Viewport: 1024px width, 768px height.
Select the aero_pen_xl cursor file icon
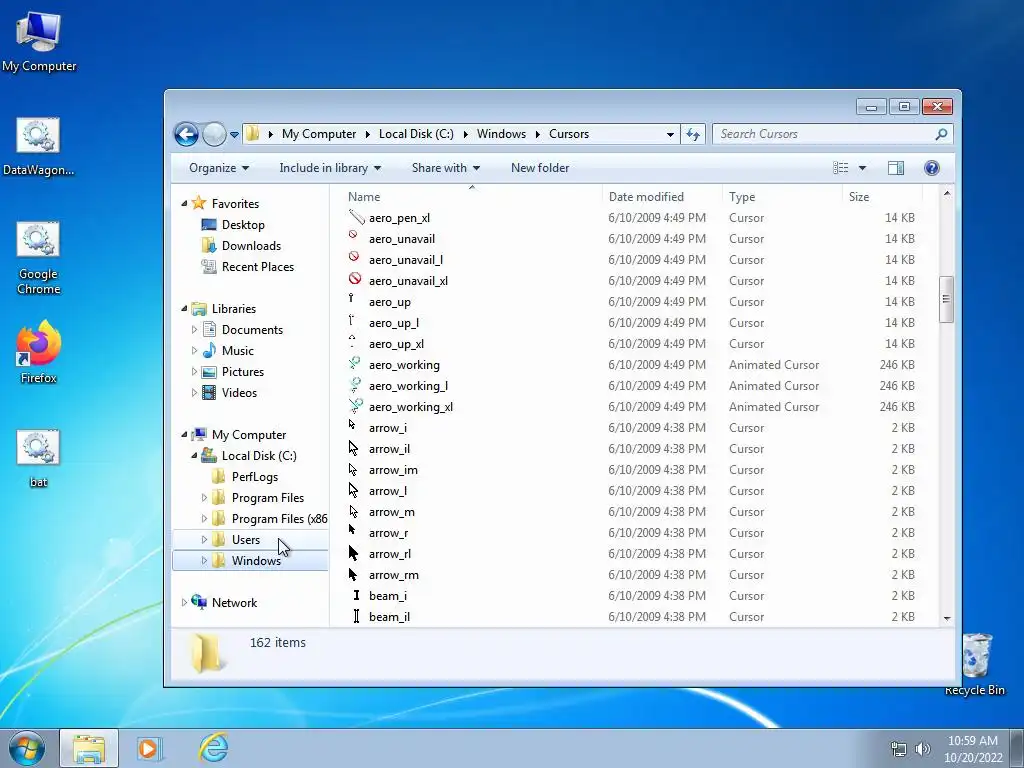coord(356,217)
